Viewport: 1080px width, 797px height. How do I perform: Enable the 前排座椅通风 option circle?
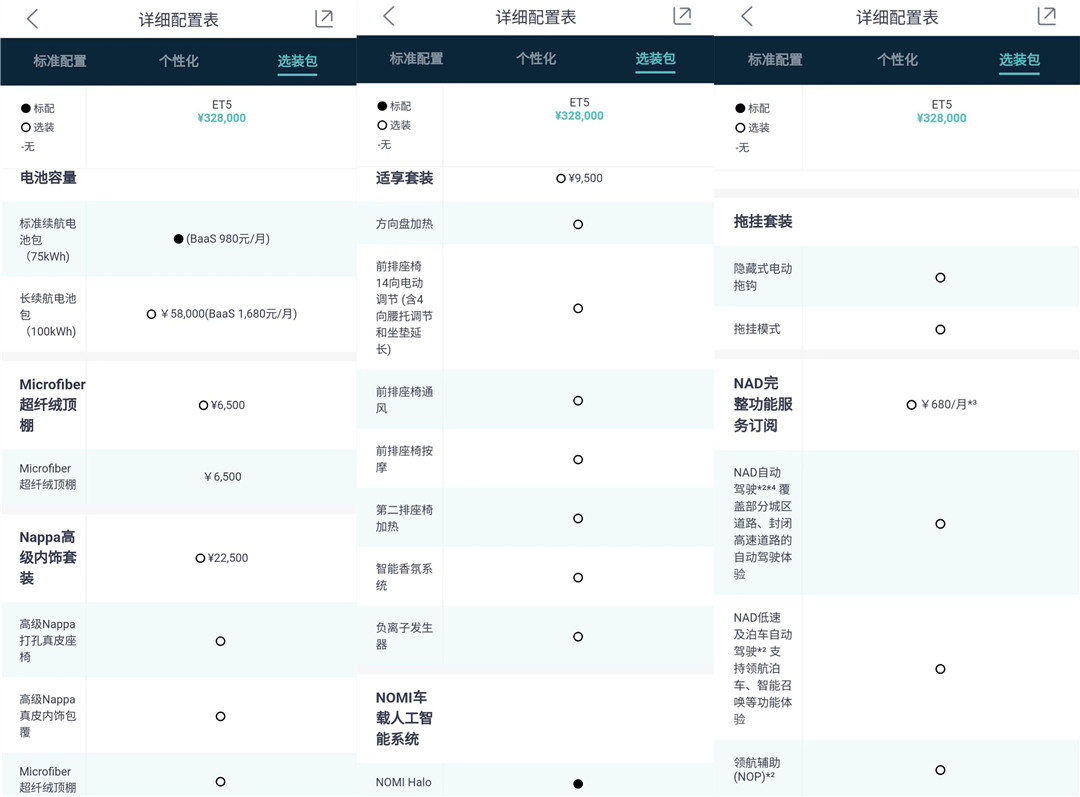click(578, 400)
